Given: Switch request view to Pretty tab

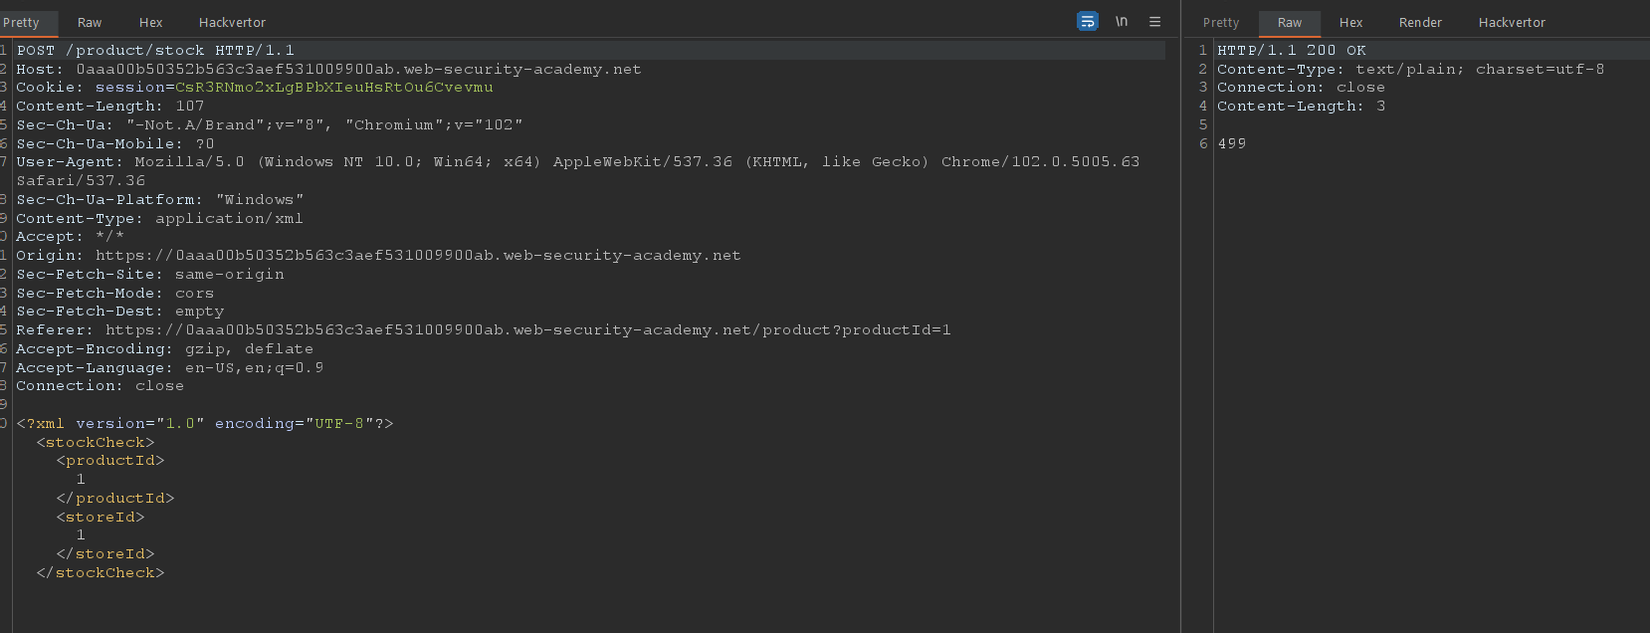Looking at the screenshot, I should point(21,22).
